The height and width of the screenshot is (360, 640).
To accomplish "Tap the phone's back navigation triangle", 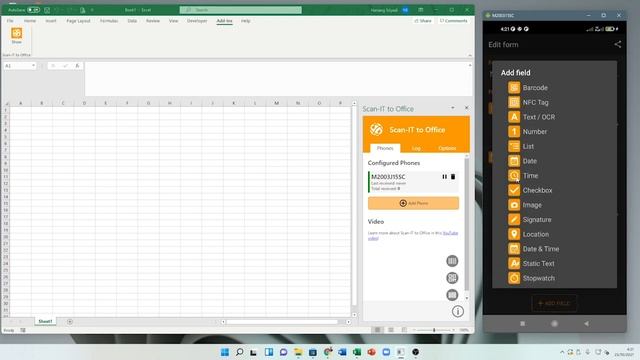I will click(x=587, y=323).
